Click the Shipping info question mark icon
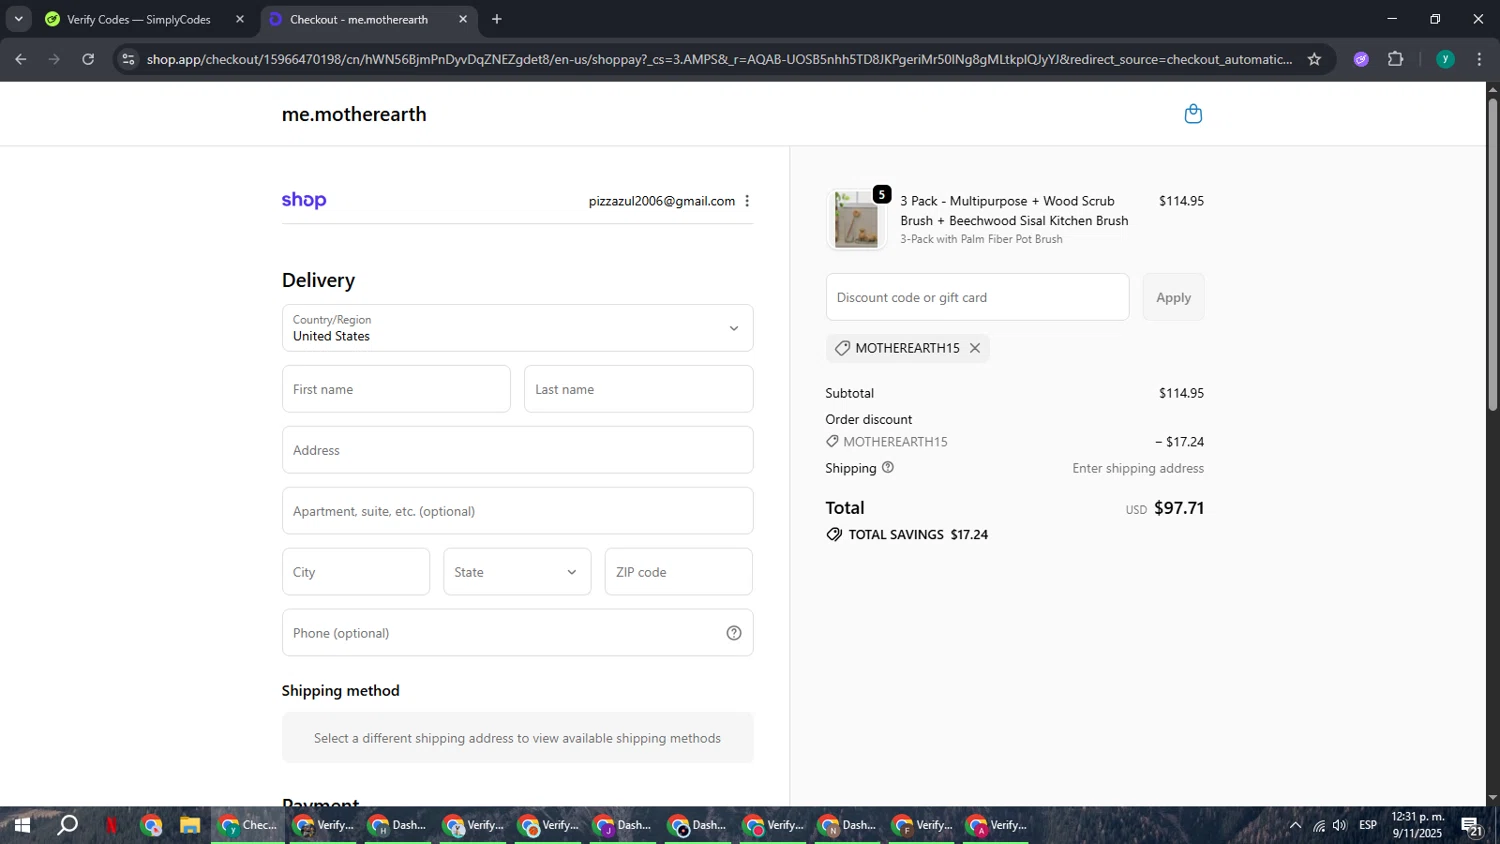 [888, 468]
